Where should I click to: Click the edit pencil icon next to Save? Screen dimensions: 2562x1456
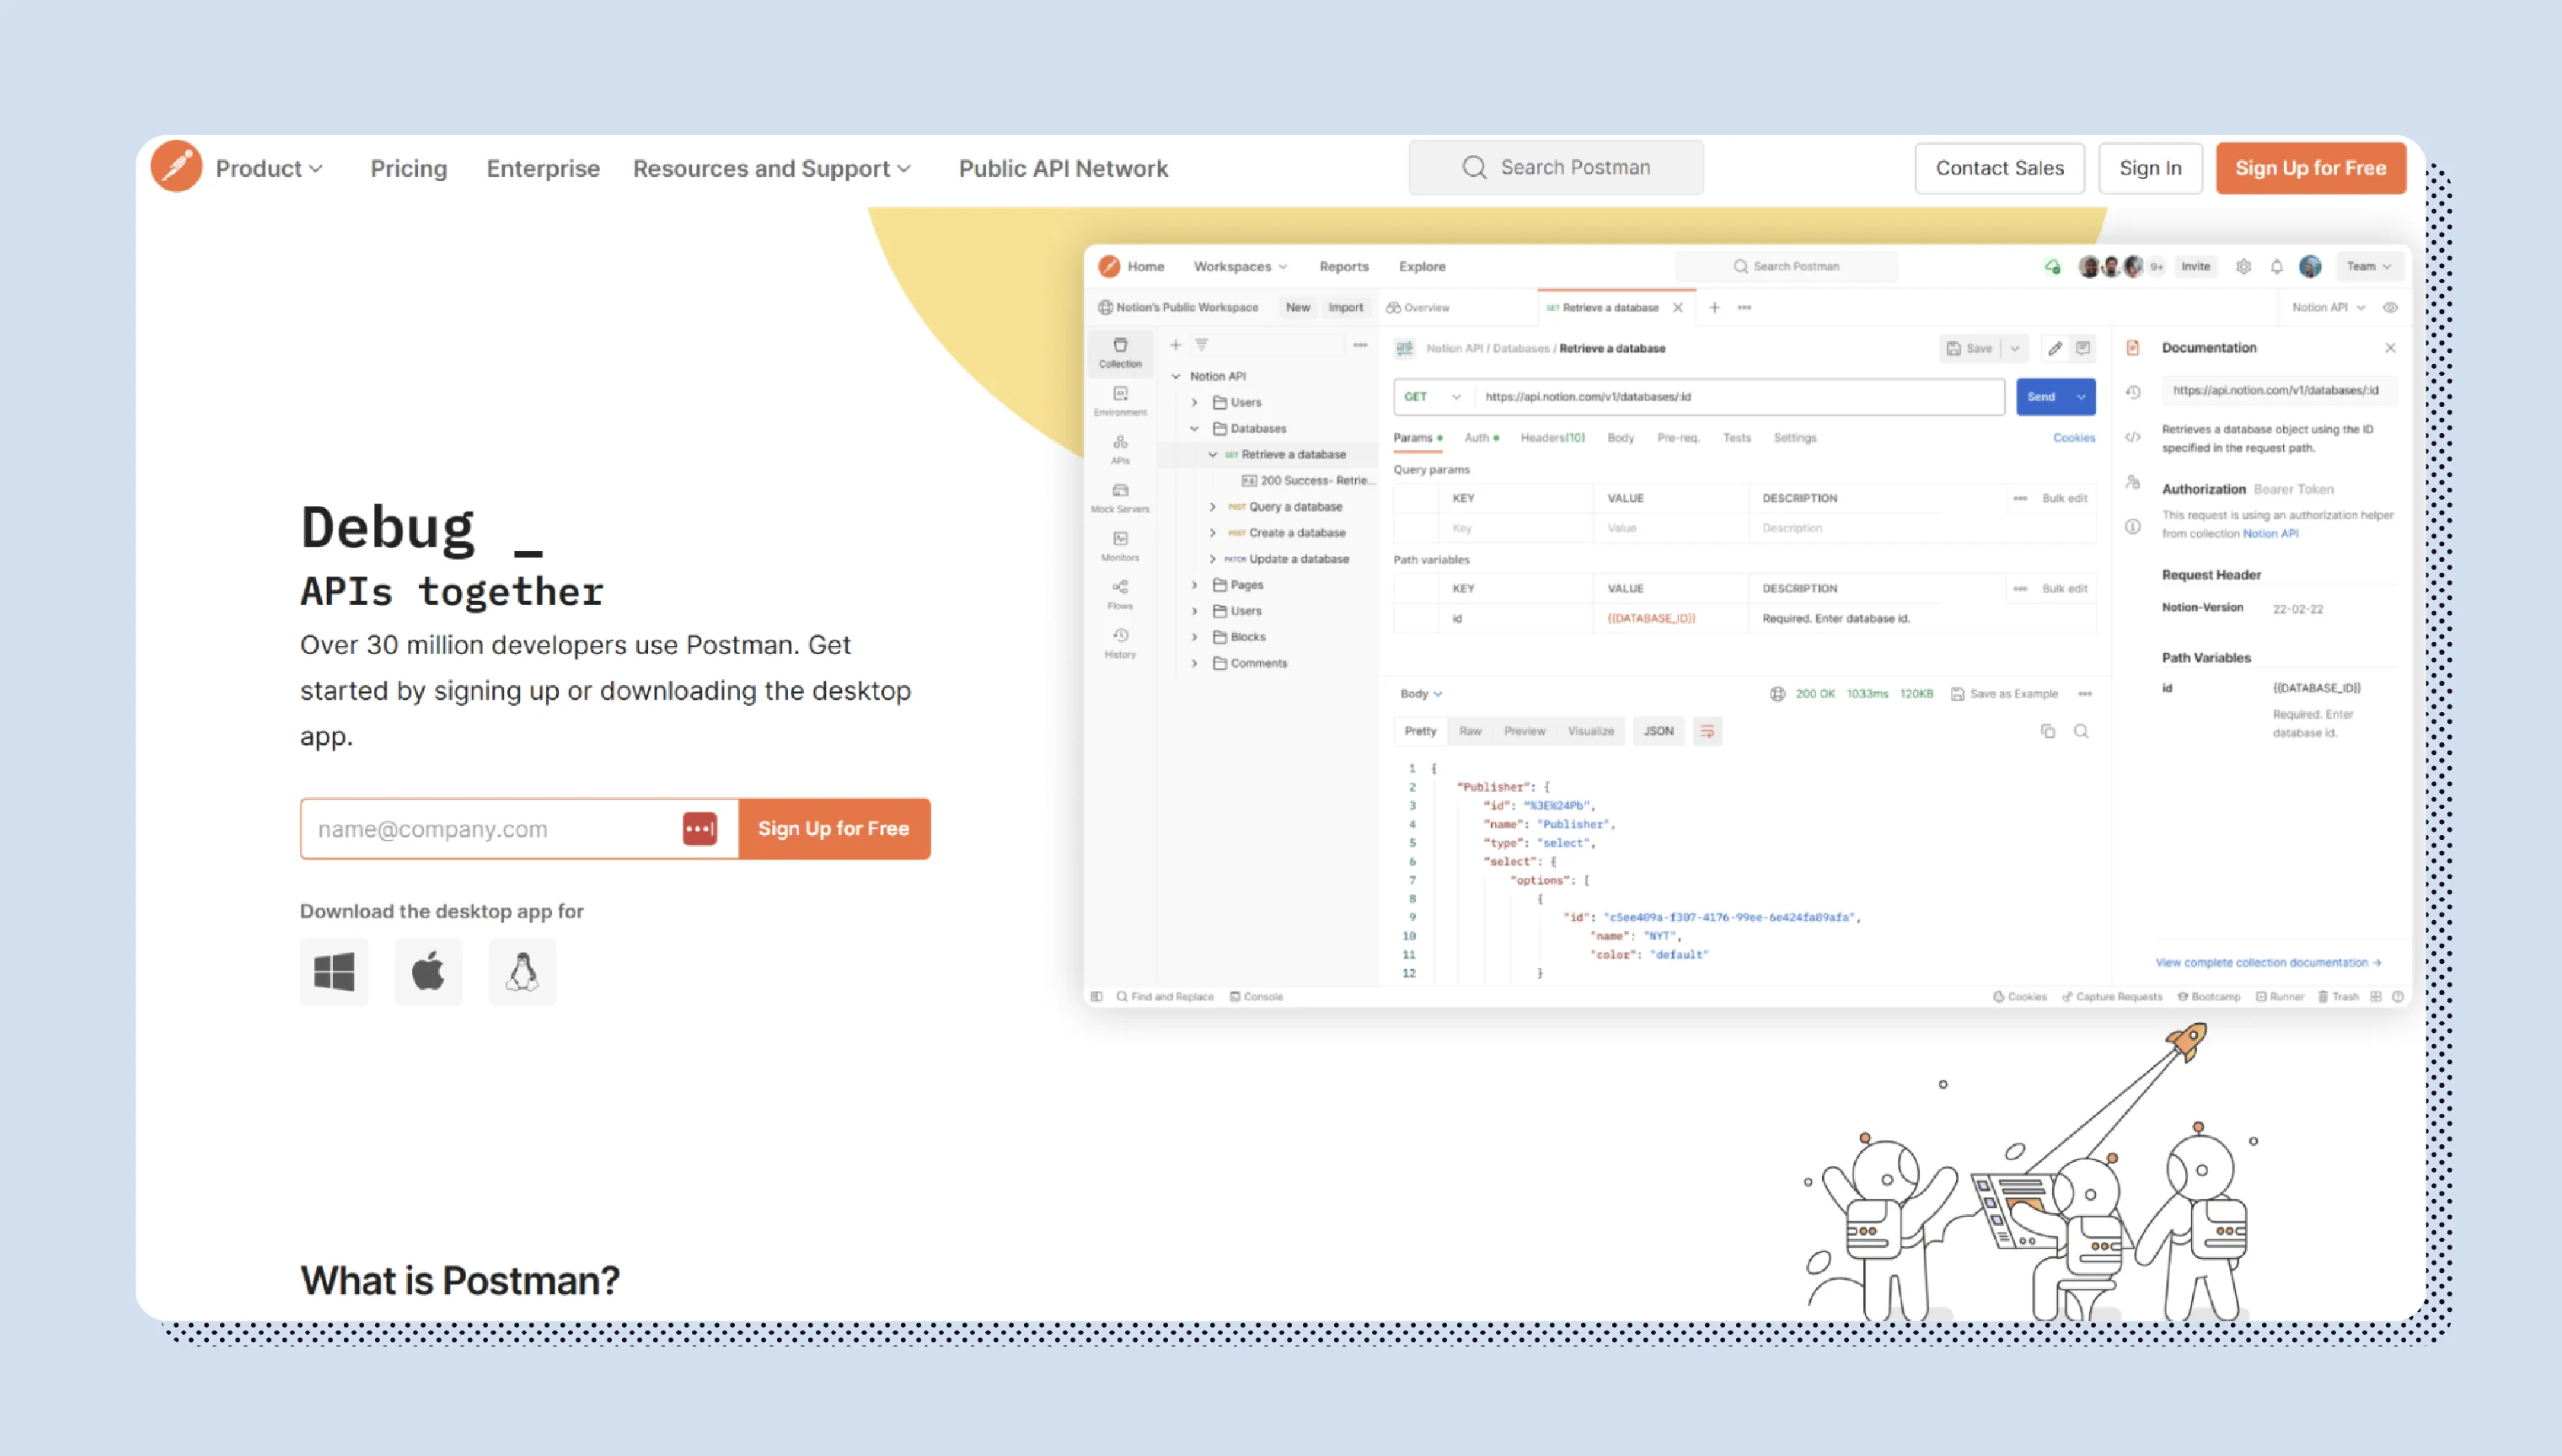click(2055, 348)
